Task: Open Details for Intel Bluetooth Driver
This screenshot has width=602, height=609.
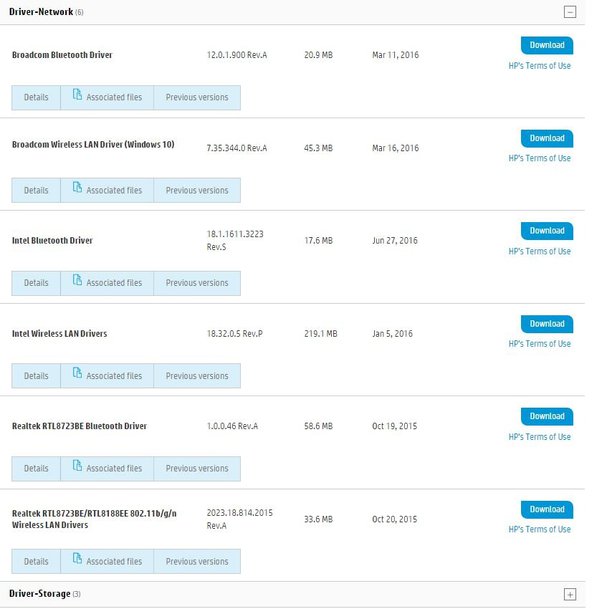Action: coord(36,283)
